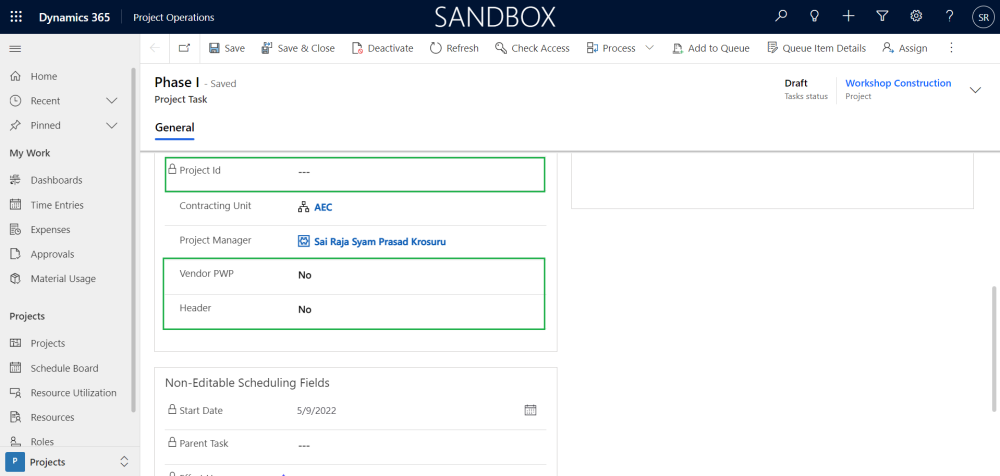1000x476 pixels.
Task: Open the Sai Raja Syam Prasad Krosuru link
Action: coord(379,242)
